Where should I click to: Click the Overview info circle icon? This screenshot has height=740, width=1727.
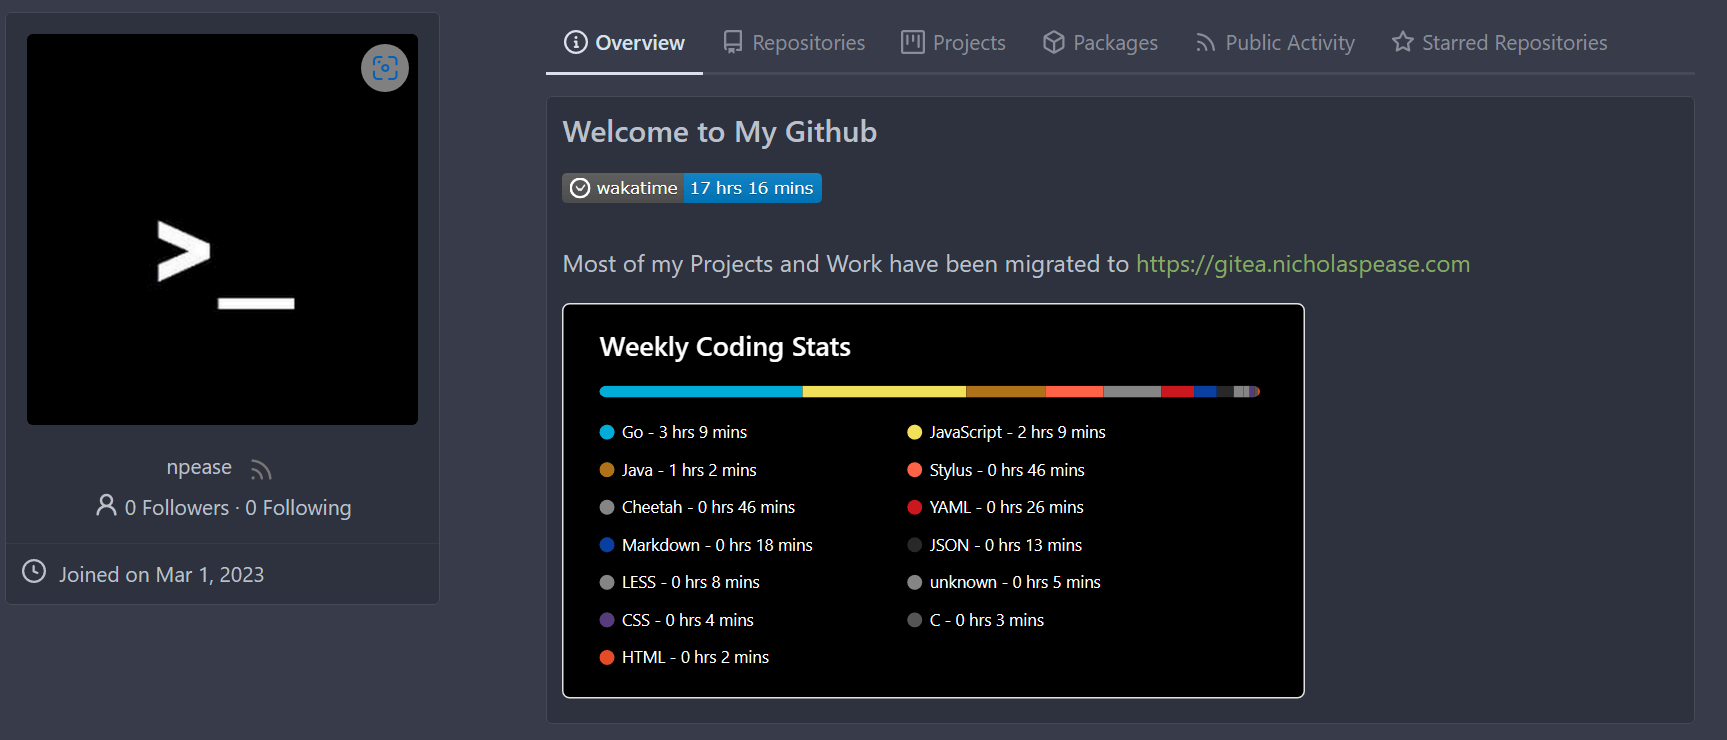coord(575,42)
